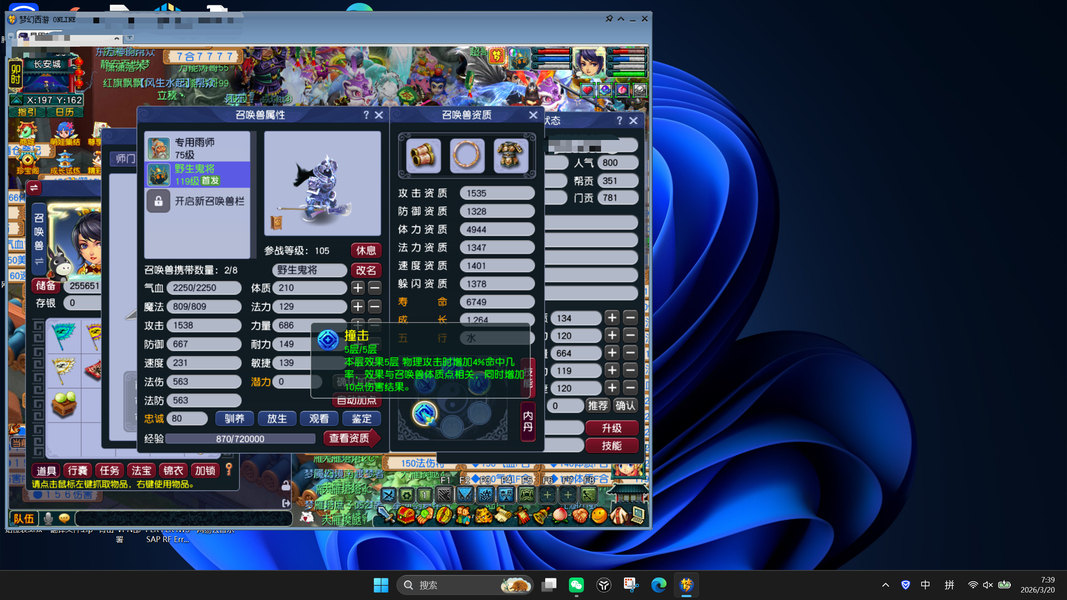1067x600 pixels.
Task: Open the 日历 button near minimap
Action: click(x=65, y=112)
